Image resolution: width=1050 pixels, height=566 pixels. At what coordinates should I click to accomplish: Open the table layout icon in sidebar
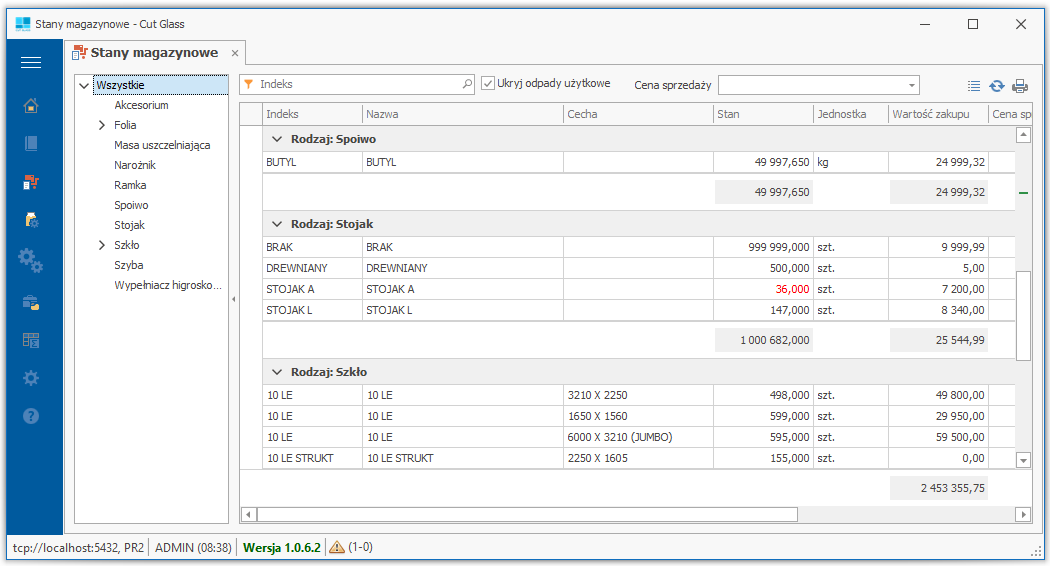tap(31, 340)
